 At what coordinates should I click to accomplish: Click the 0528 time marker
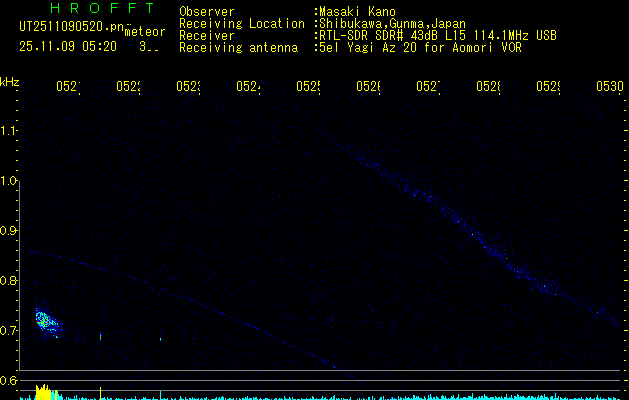[x=488, y=86]
